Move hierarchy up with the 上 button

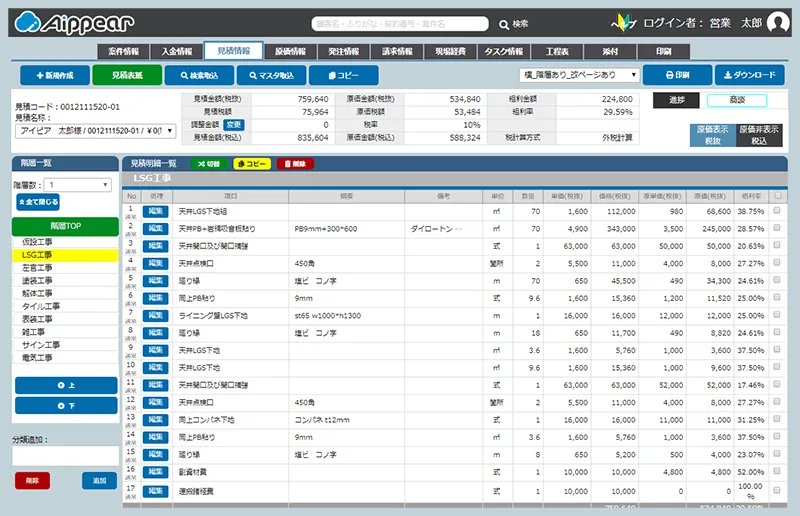pyautogui.click(x=65, y=385)
